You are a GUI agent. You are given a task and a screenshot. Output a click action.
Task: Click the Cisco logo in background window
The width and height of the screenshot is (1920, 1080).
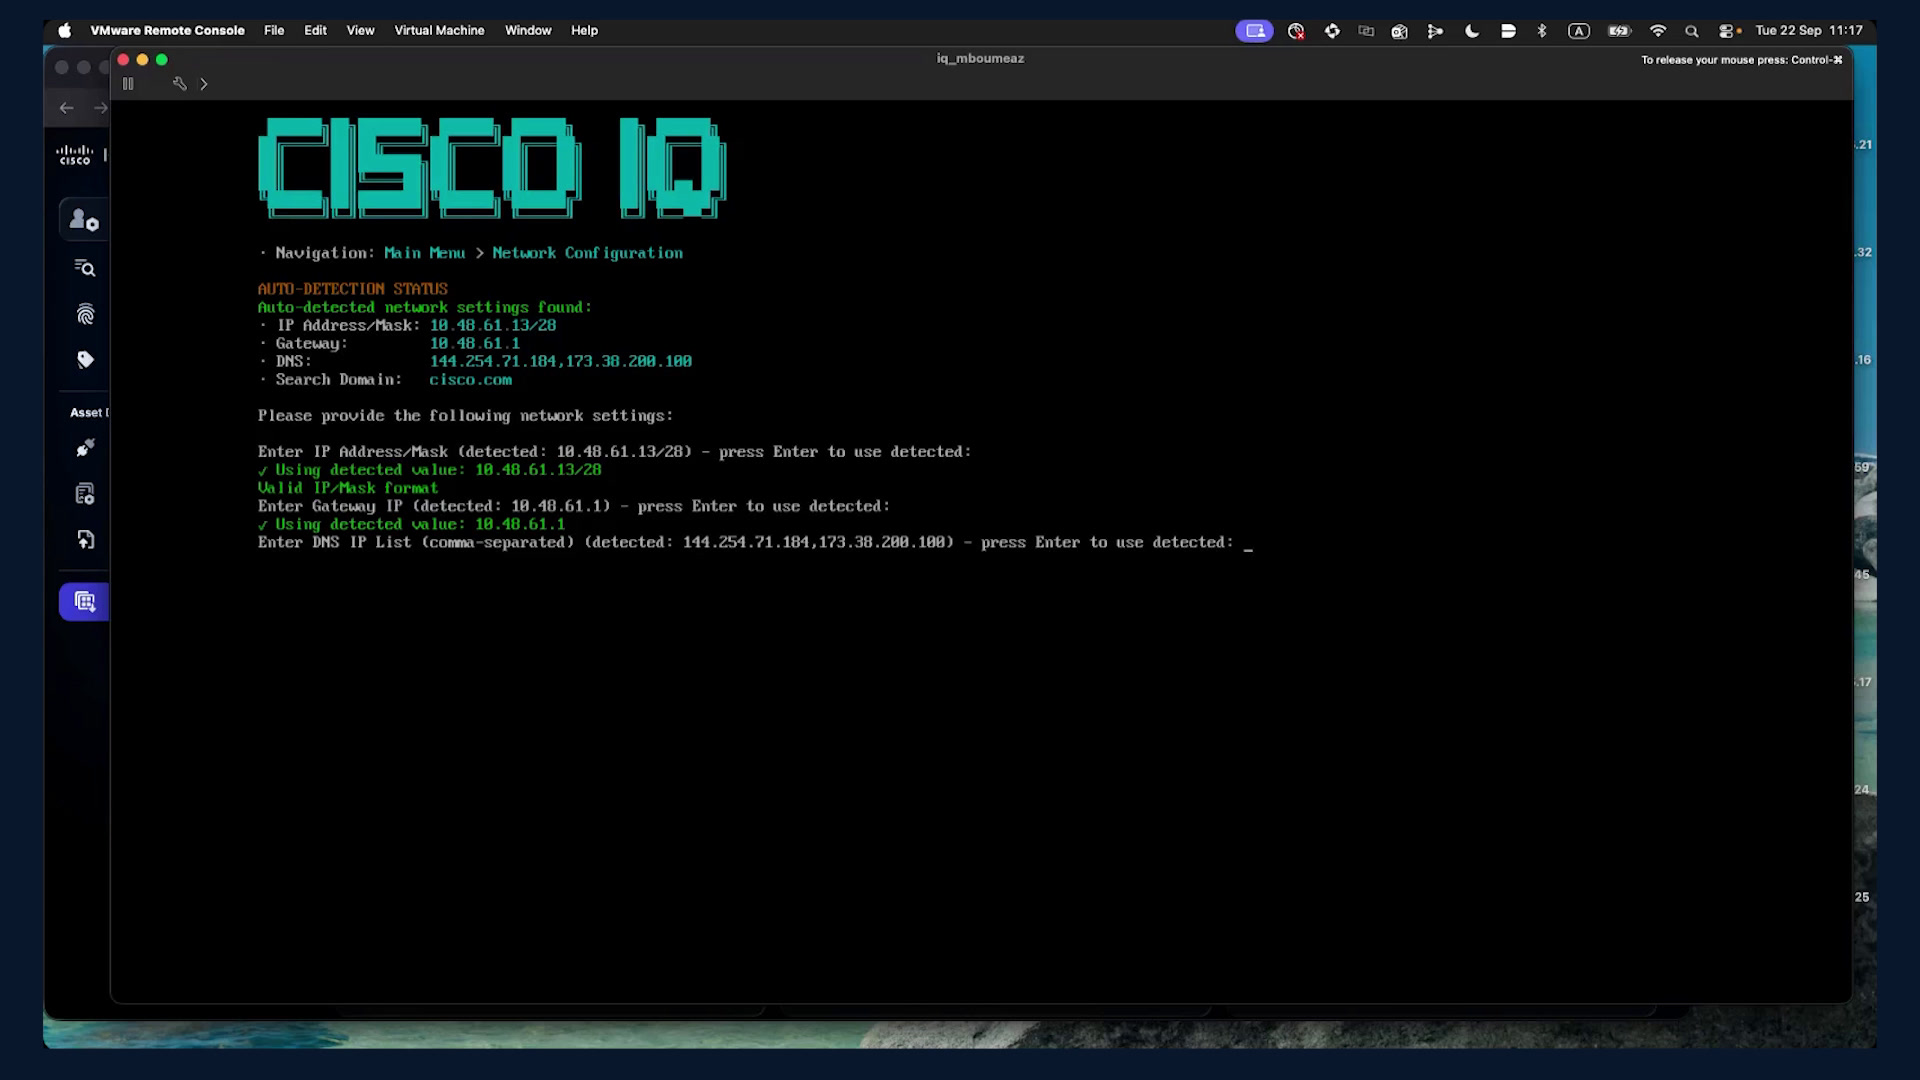coord(75,155)
